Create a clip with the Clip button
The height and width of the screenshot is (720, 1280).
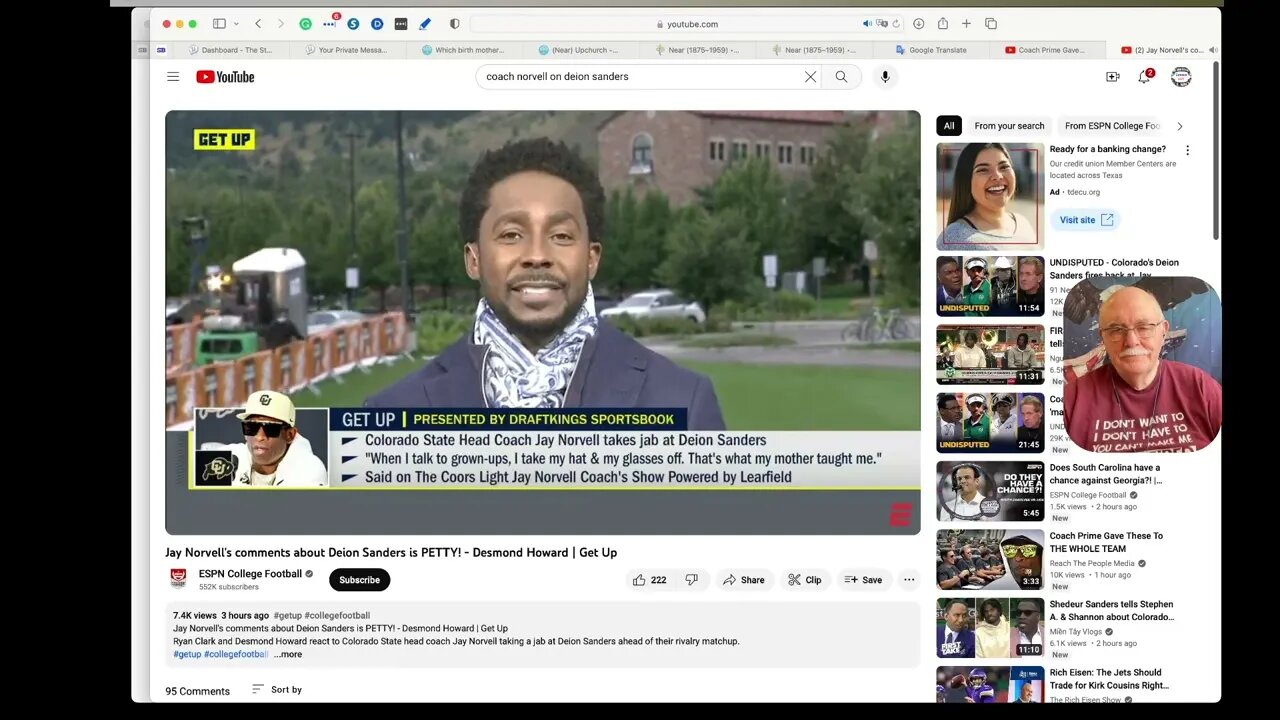(x=804, y=580)
